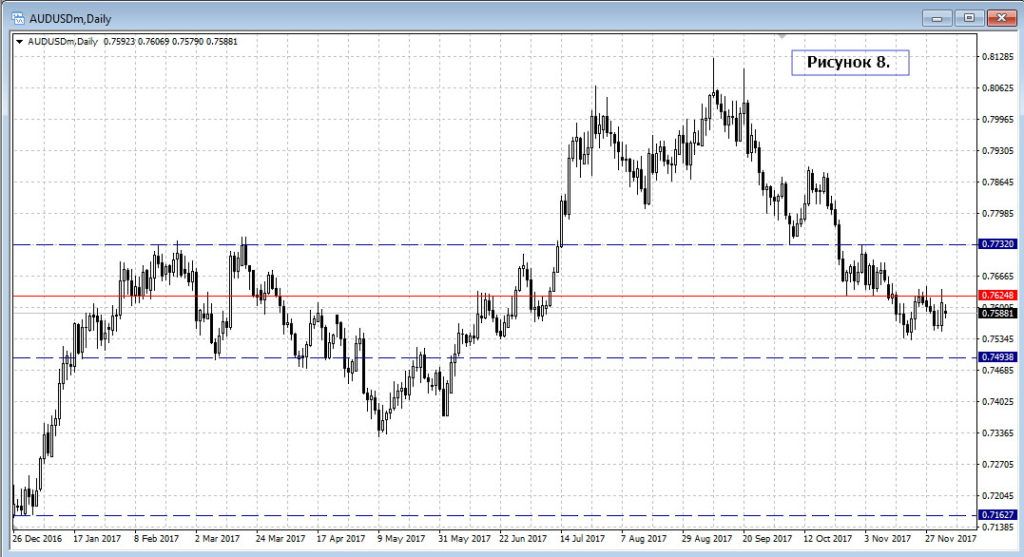Click the 9 May 2017 date label

pyautogui.click(x=397, y=537)
